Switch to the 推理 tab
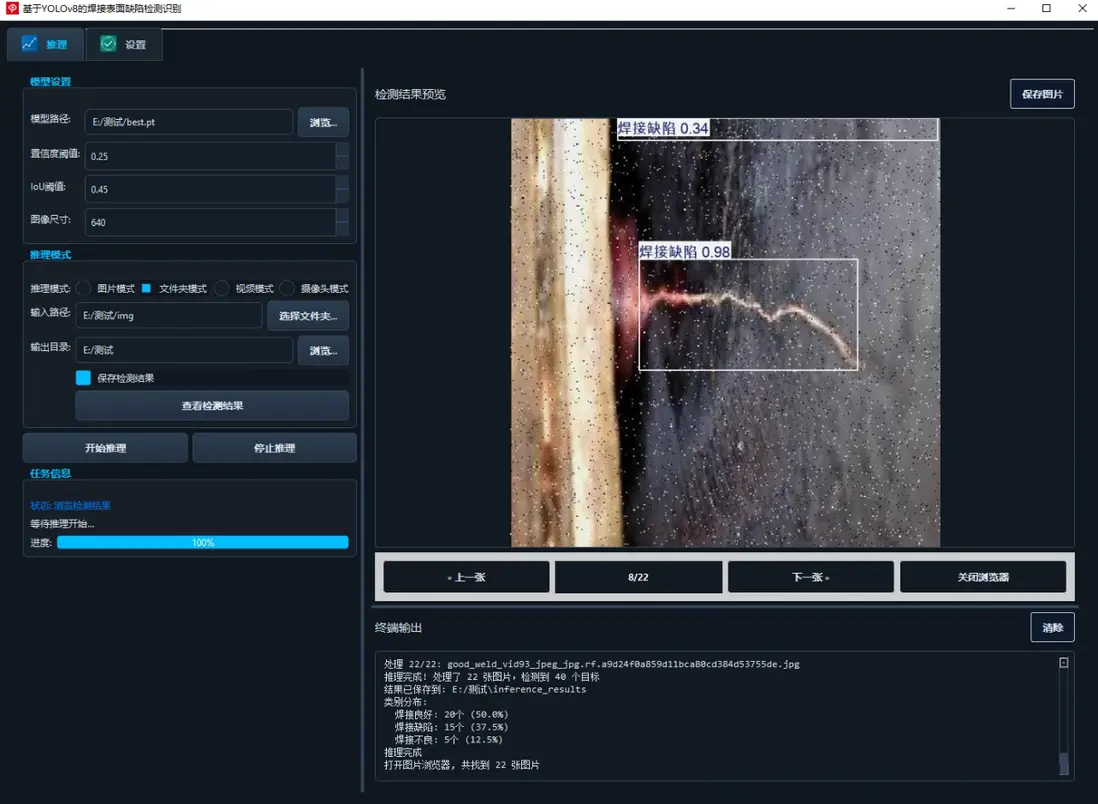 tap(45, 44)
